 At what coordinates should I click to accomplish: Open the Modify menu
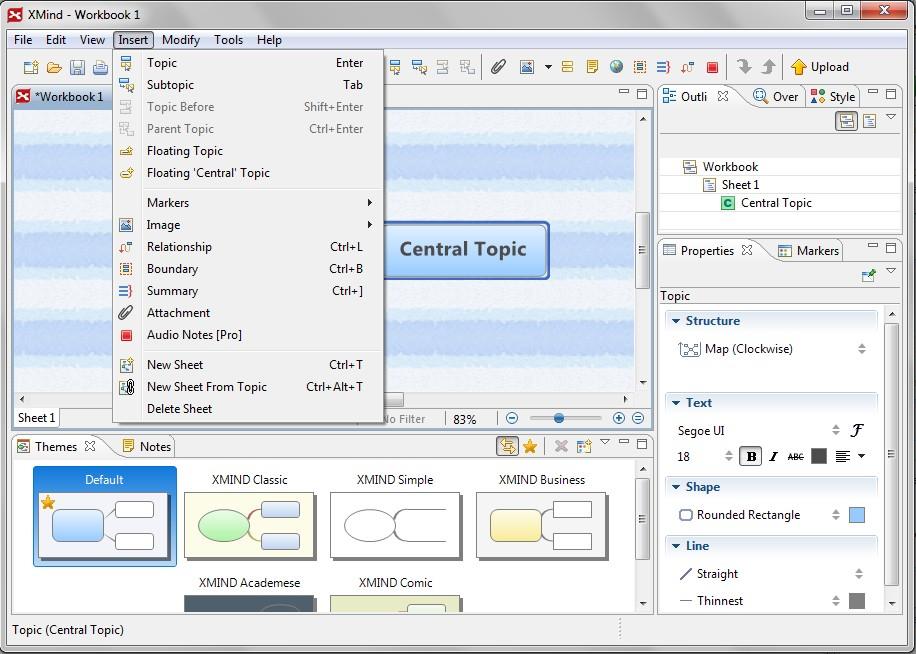pos(181,40)
